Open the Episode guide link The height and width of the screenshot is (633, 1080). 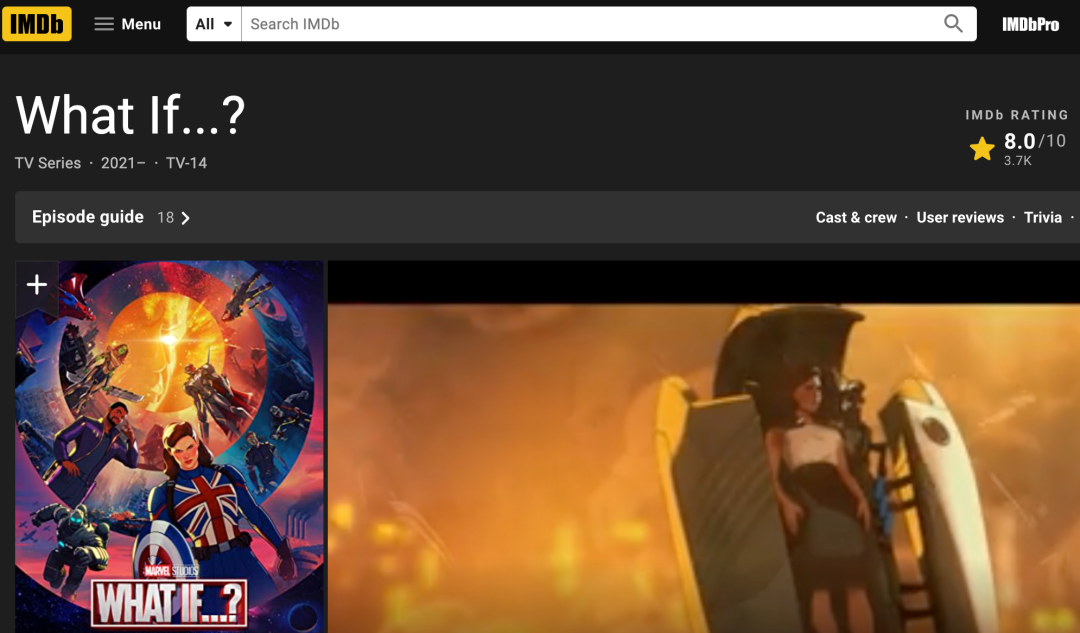(x=87, y=217)
